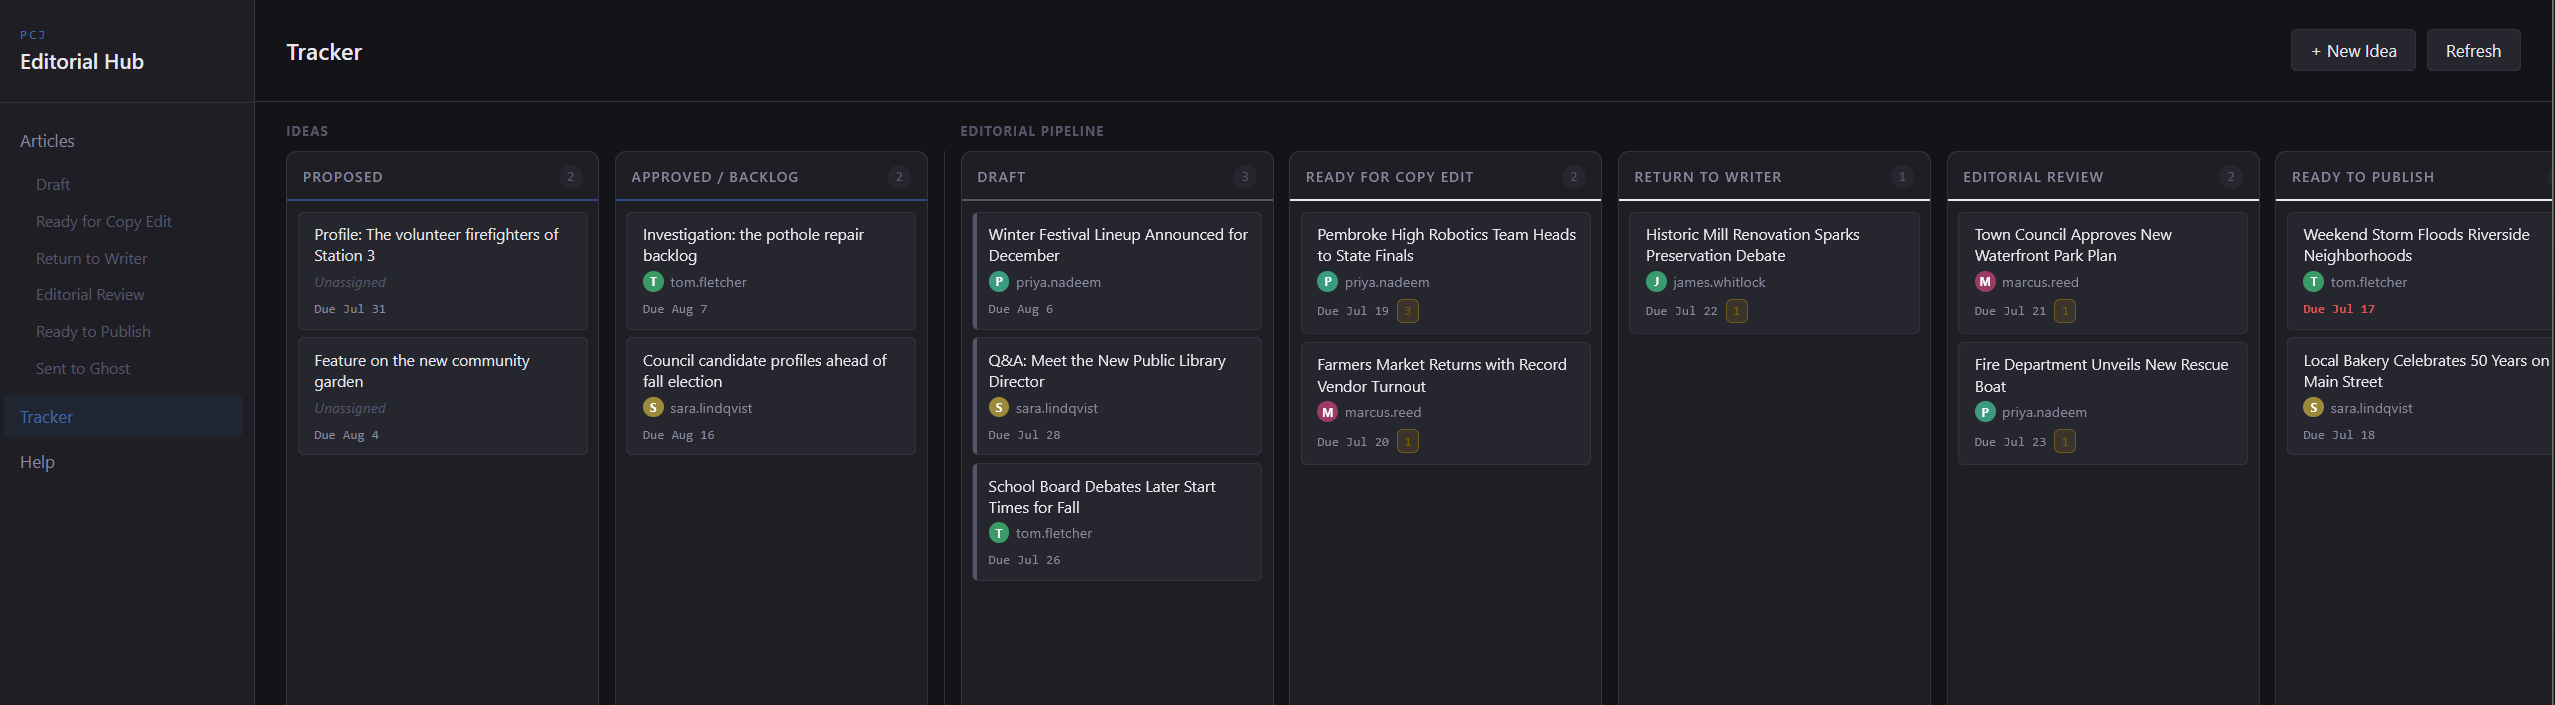Screen dimensions: 2555x705
Task: Click the comment count badge on Pembroke Robotics card
Action: click(1407, 311)
